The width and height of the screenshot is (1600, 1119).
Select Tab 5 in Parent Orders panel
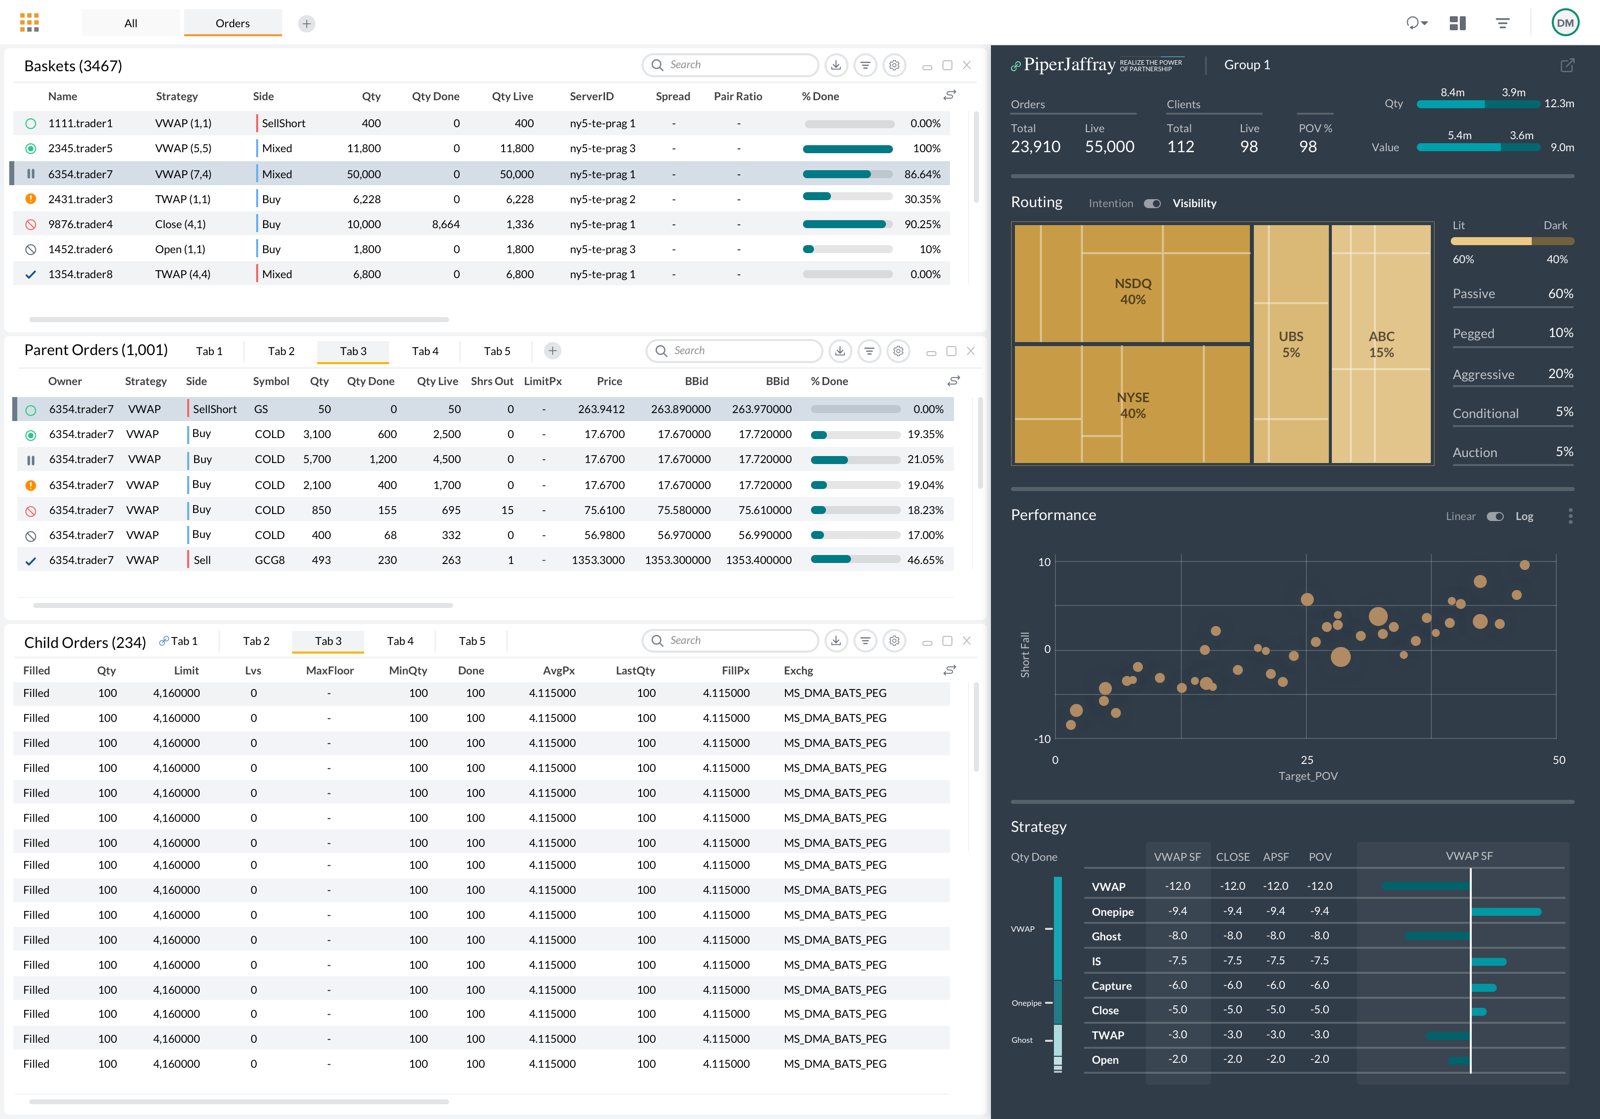click(496, 351)
